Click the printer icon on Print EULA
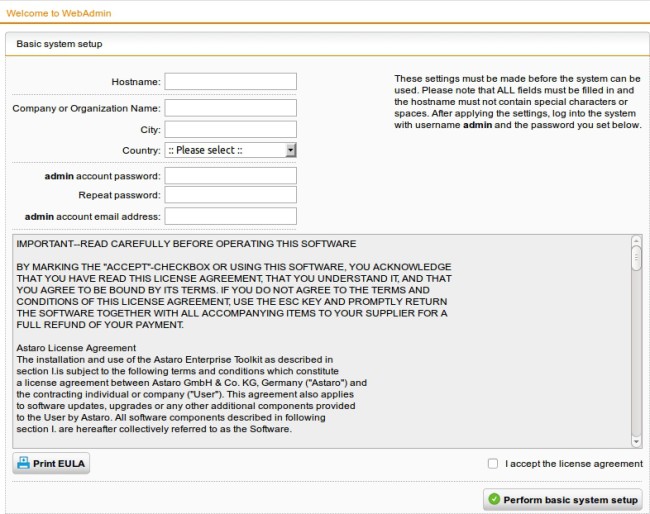Viewport: 650px width, 514px height. 23,464
